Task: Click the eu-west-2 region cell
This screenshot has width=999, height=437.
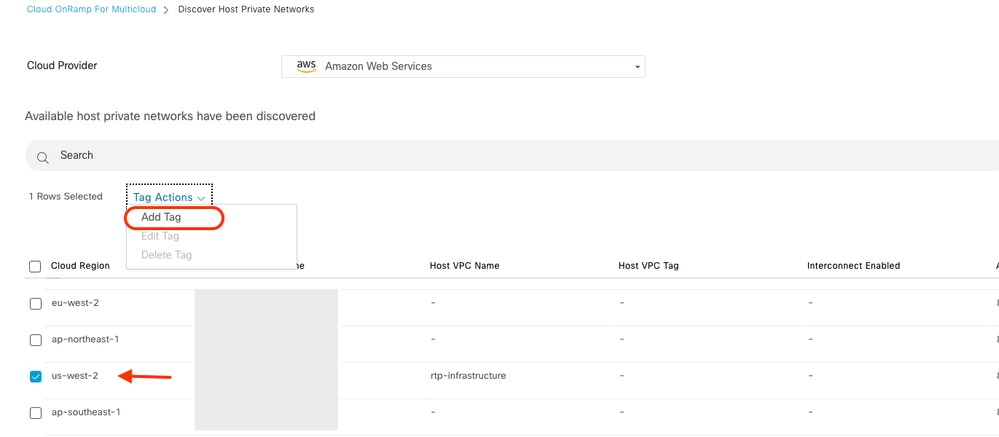Action: coord(75,303)
